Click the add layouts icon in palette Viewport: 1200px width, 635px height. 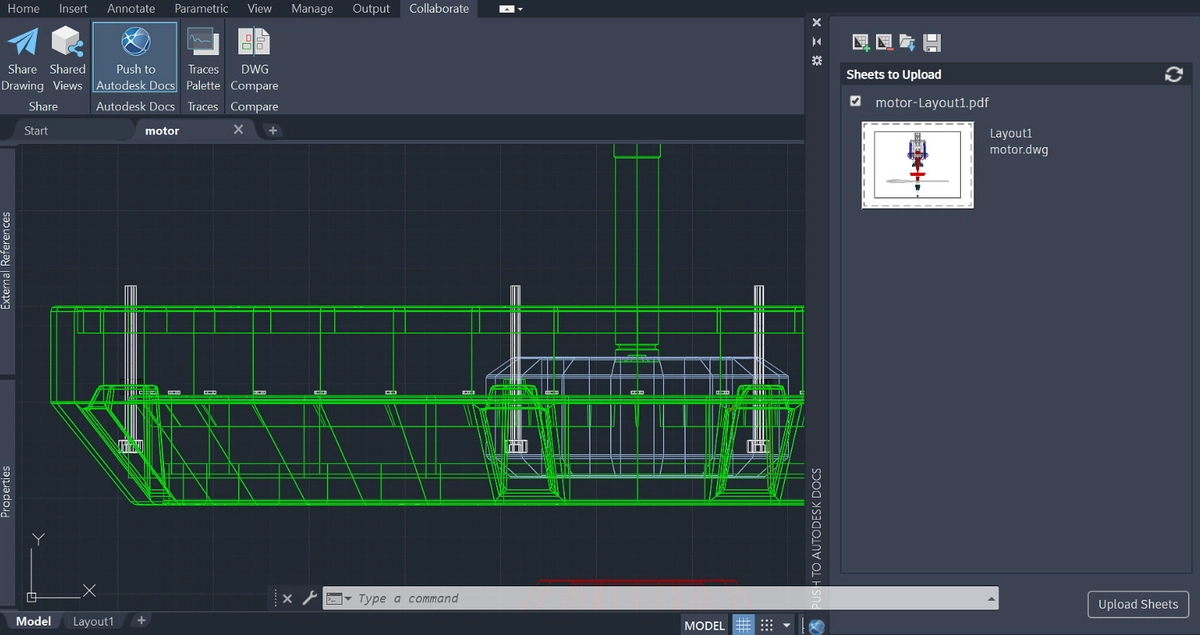coord(860,42)
